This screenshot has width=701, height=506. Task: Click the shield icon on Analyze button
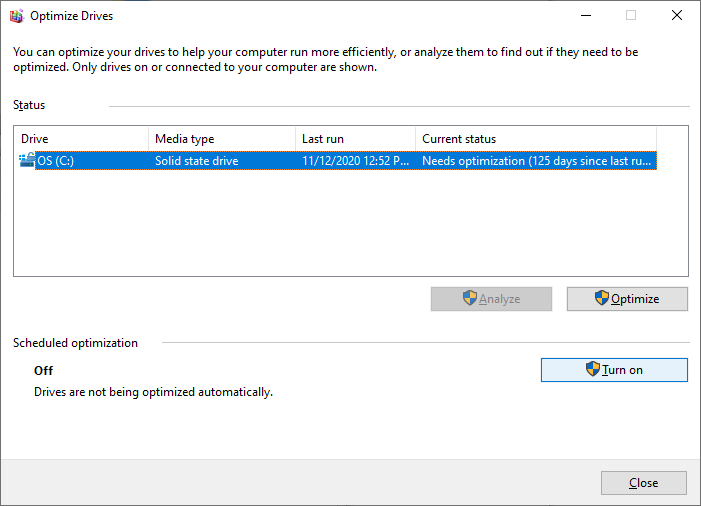click(469, 298)
